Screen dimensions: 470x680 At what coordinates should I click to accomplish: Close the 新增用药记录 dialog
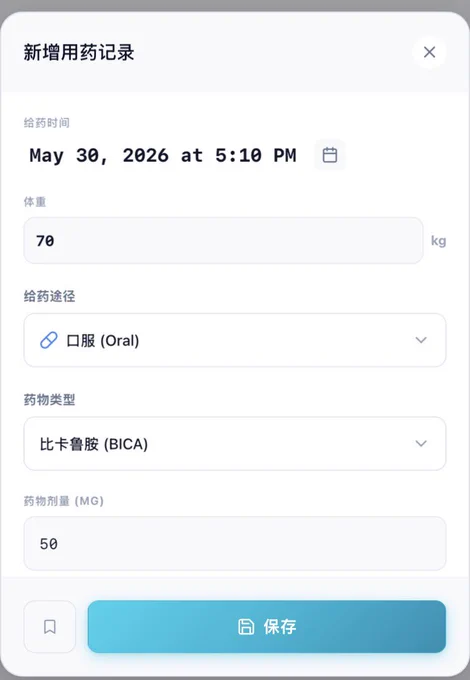pyautogui.click(x=429, y=52)
